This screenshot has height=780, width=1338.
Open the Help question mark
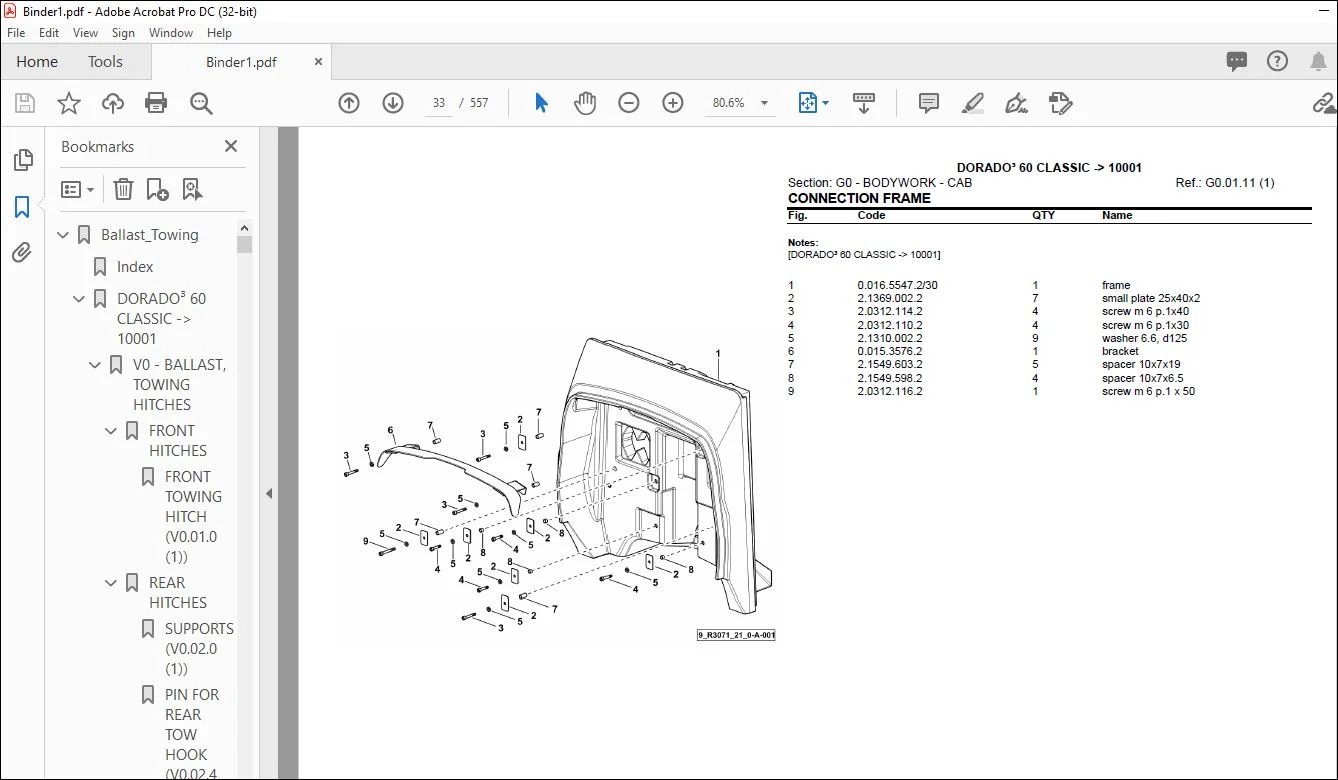1277,62
